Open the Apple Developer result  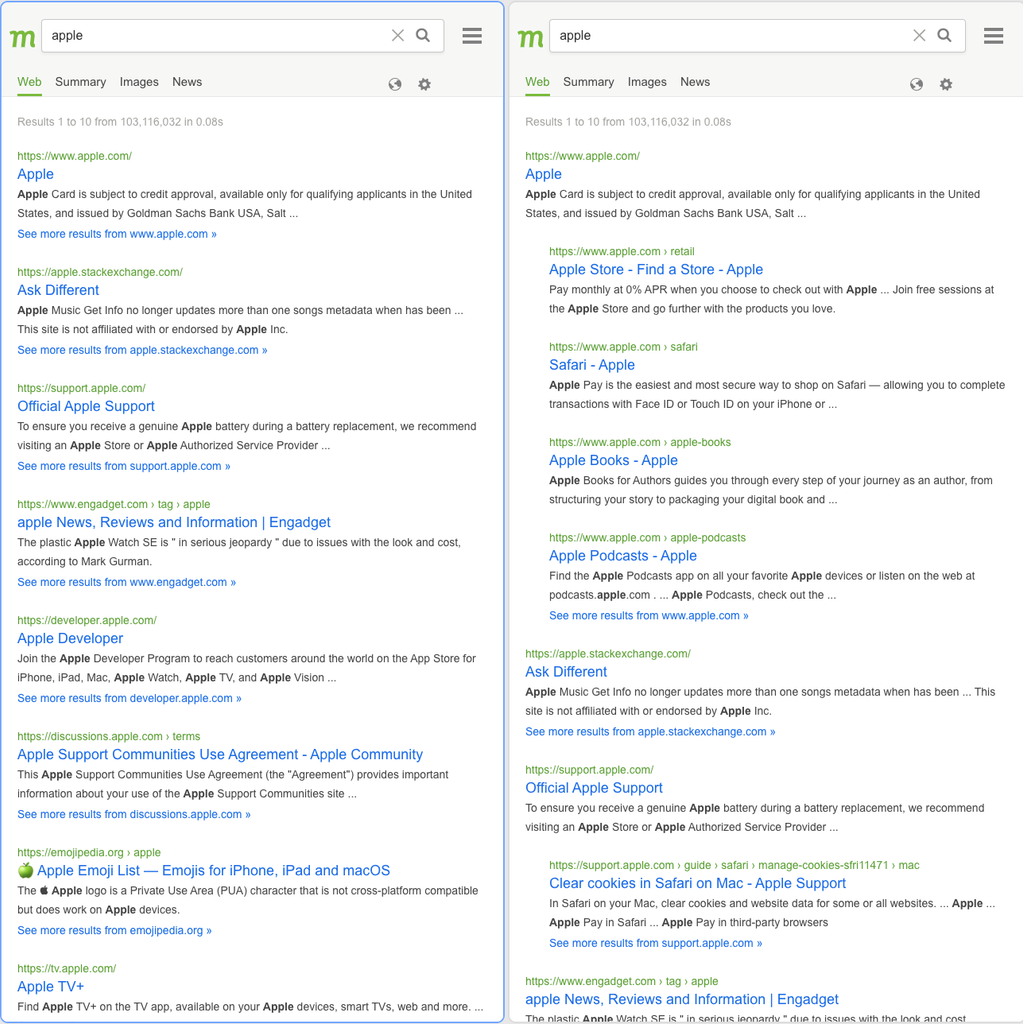tap(70, 639)
